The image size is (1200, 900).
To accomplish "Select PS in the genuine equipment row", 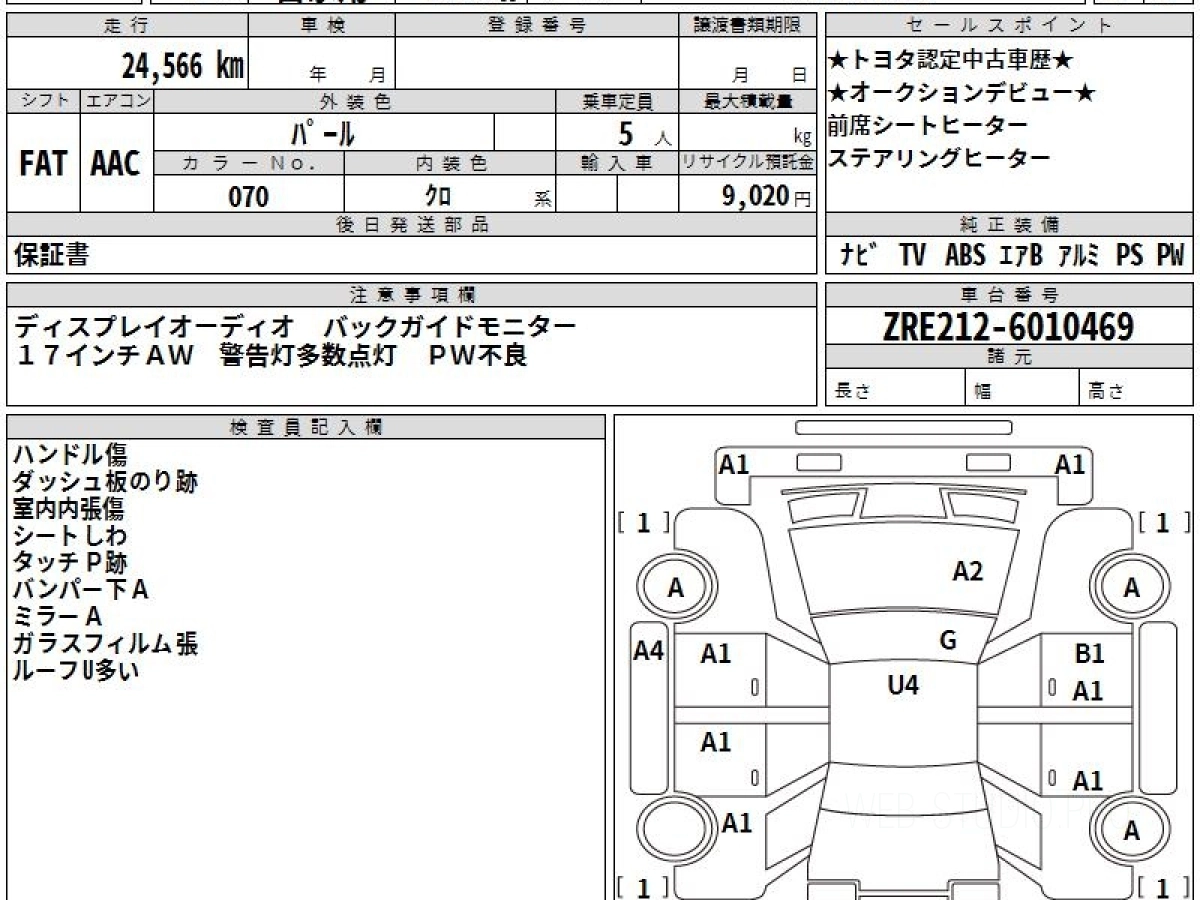I will pos(1130,255).
